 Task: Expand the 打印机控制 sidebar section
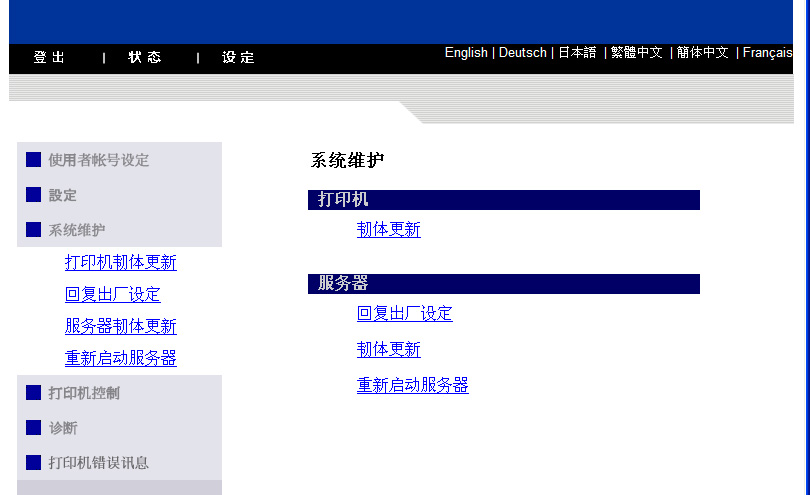(x=84, y=394)
